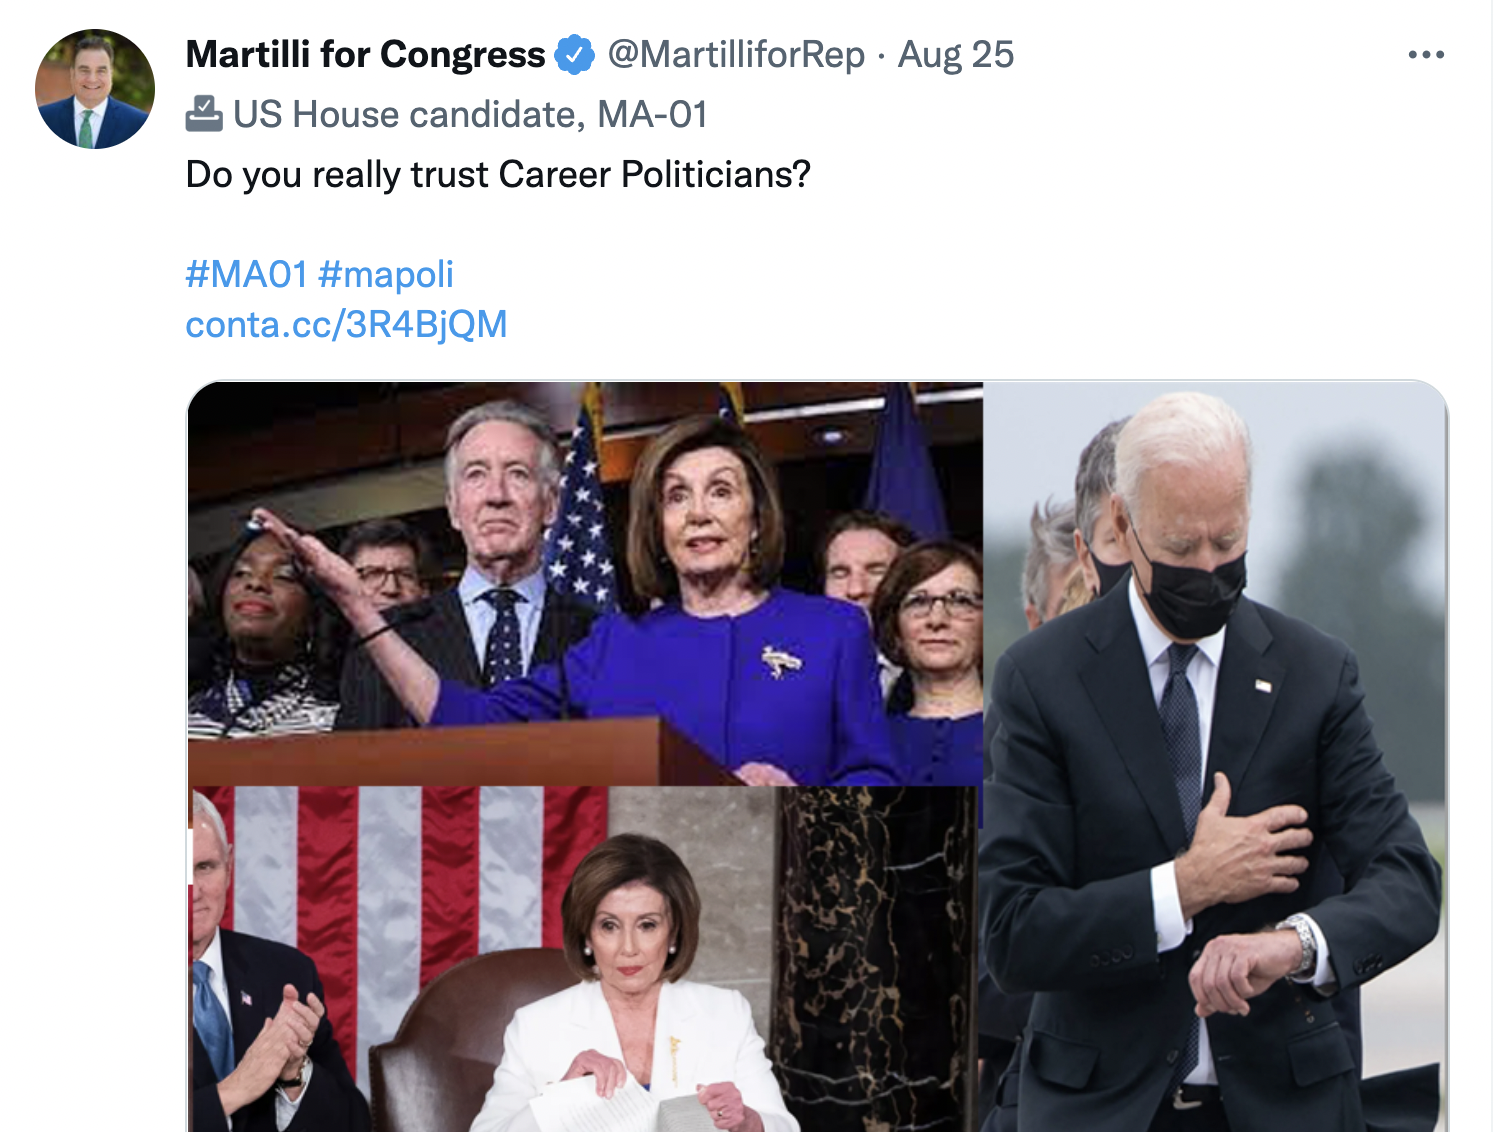Open the Martilli for Congress profile avatar
Image resolution: width=1494 pixels, height=1132 pixels.
pos(95,89)
